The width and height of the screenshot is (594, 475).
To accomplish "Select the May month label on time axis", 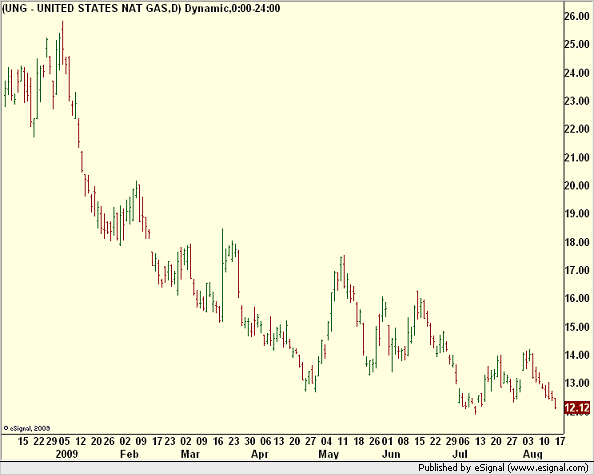I will (329, 454).
